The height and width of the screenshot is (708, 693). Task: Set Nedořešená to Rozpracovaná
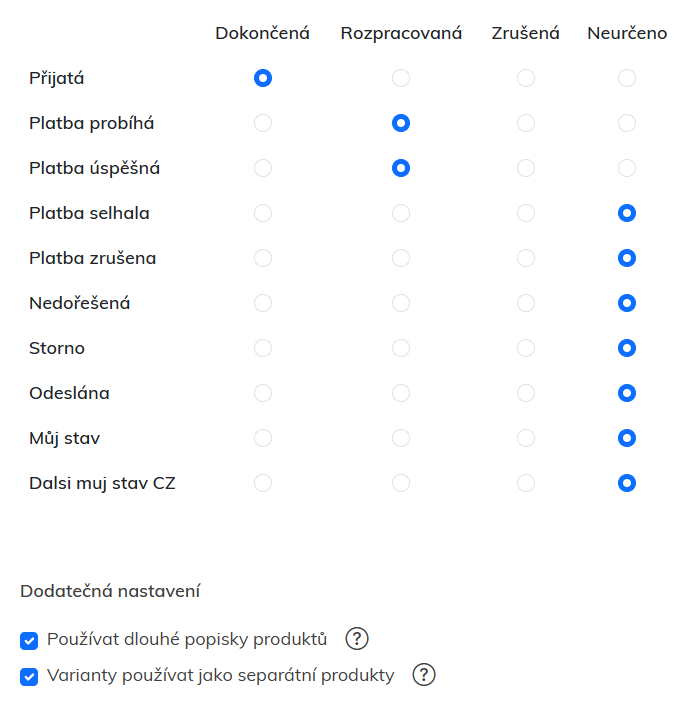[x=401, y=303]
